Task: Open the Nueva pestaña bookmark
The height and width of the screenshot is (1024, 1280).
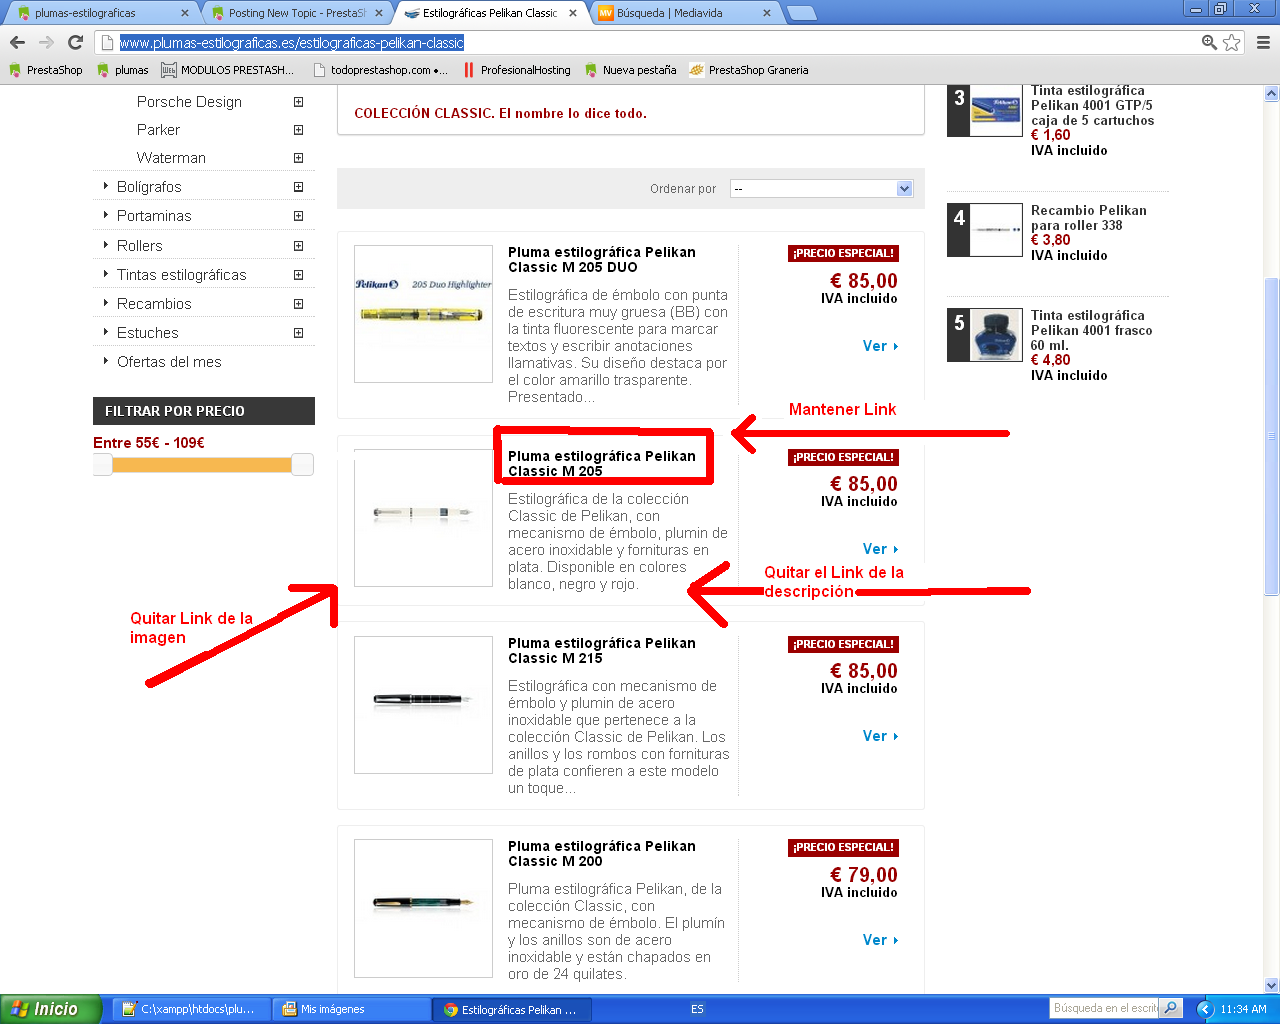Action: [x=631, y=70]
